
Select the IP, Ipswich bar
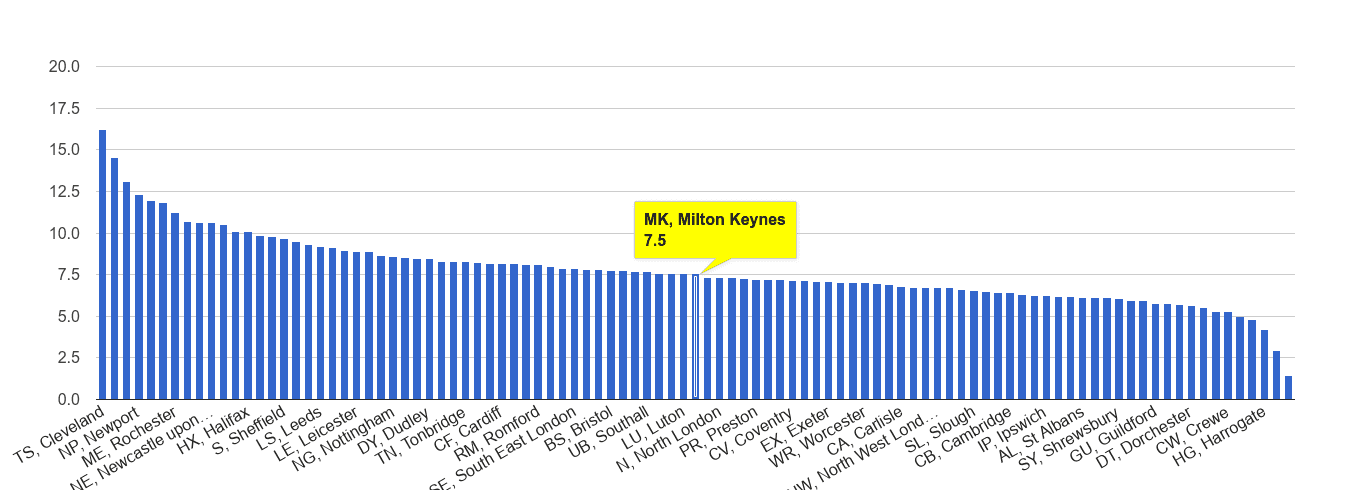click(1046, 347)
